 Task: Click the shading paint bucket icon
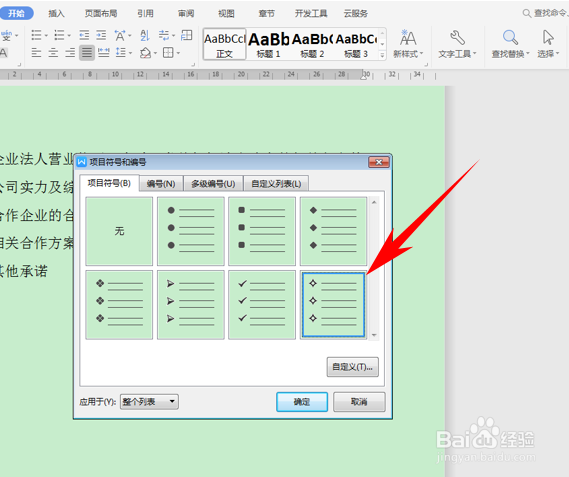pyautogui.click(x=146, y=53)
